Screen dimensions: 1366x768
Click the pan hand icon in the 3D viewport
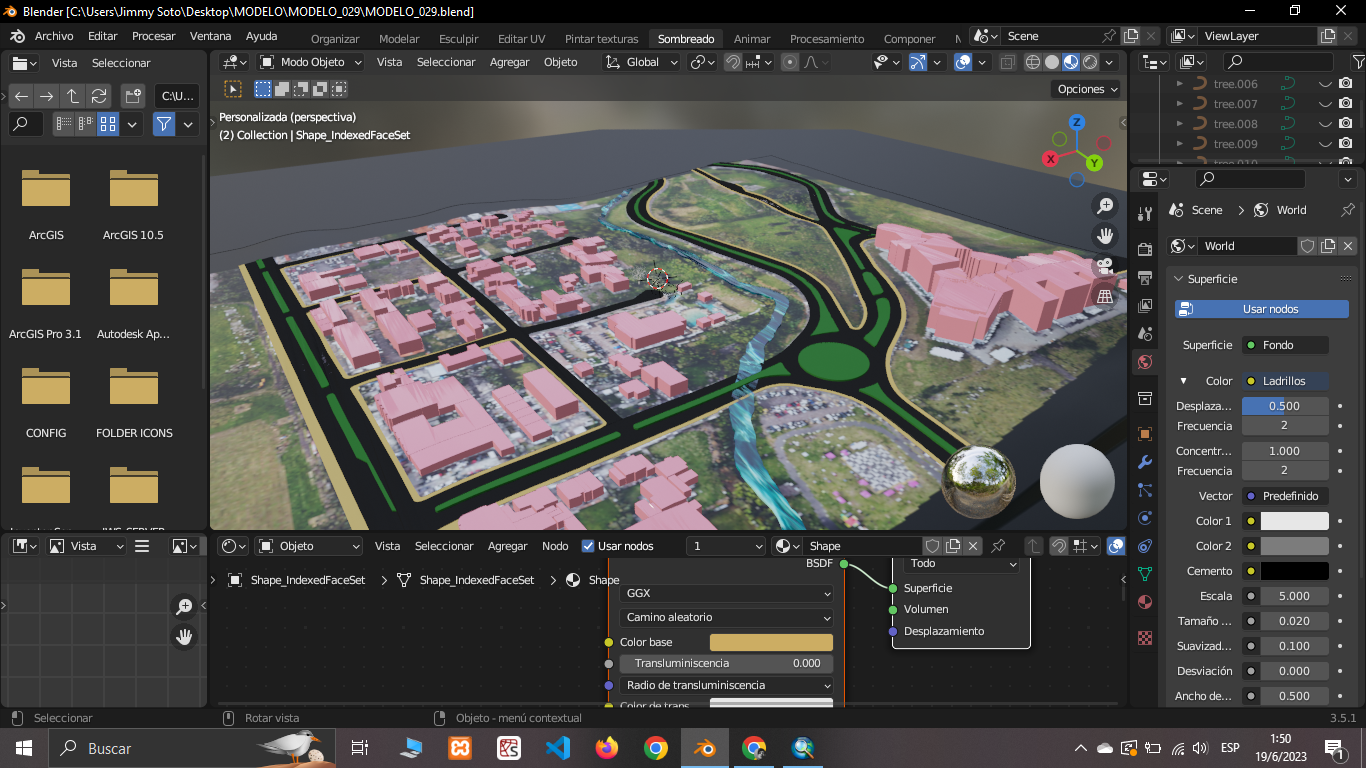point(1105,236)
